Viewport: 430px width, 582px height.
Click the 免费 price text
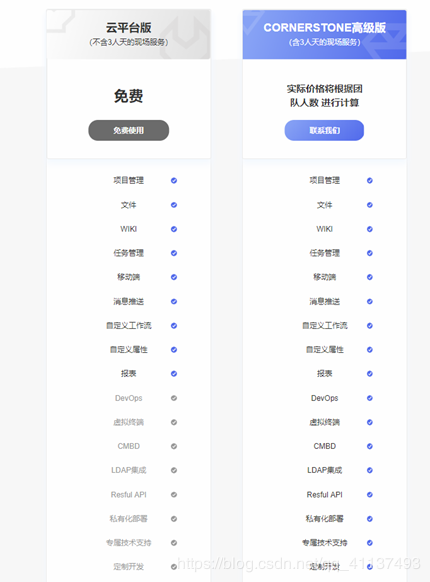(128, 96)
